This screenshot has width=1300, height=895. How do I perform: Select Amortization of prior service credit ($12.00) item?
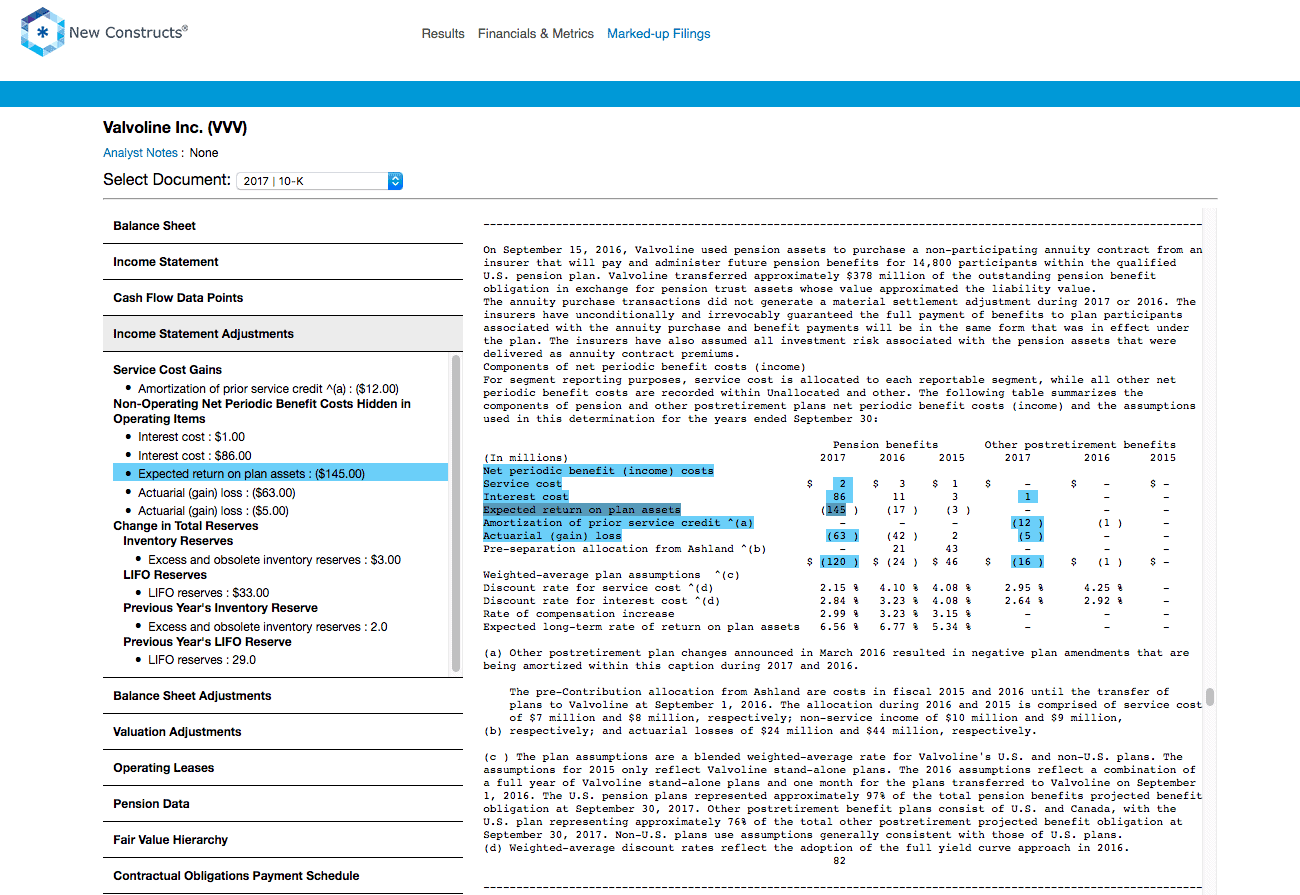point(268,389)
